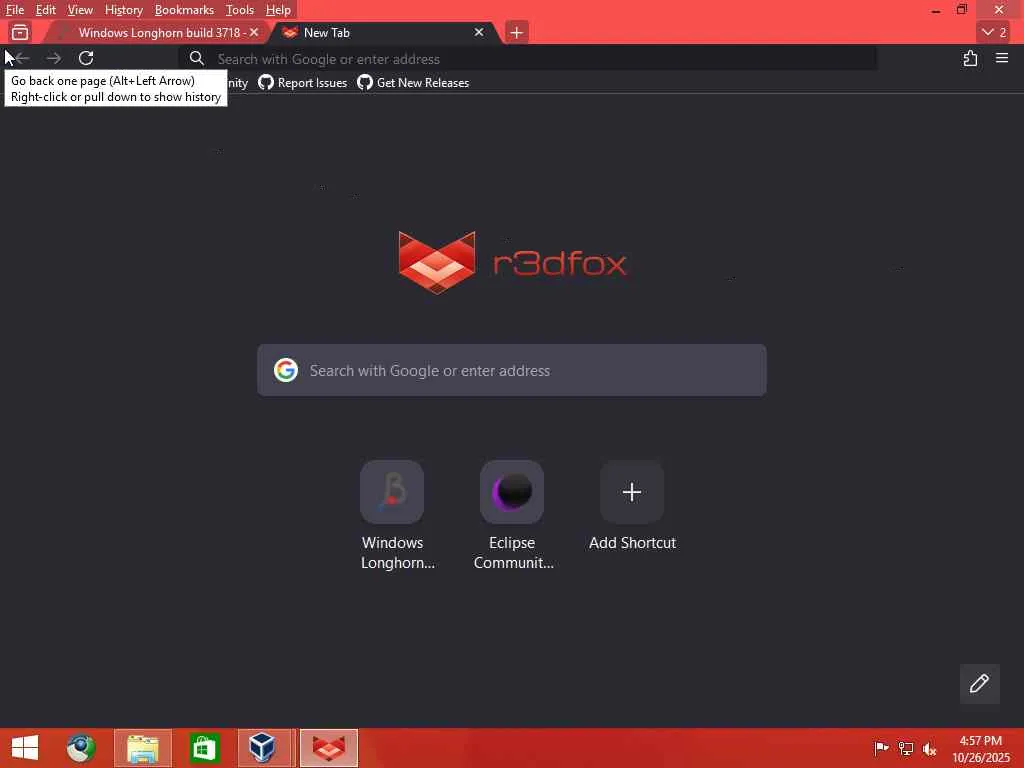
Task: Open Windows Store taskbar icon
Action: coord(204,748)
